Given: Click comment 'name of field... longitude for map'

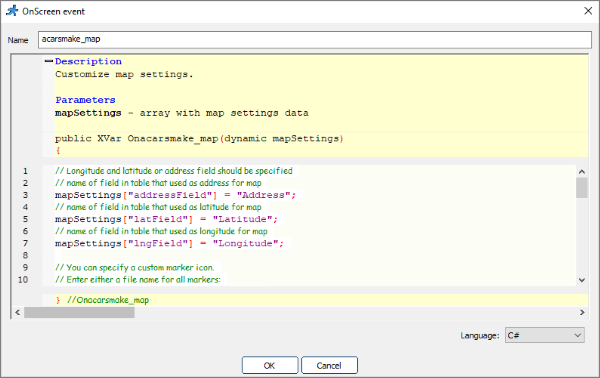Looking at the screenshot, I should click(161, 231).
